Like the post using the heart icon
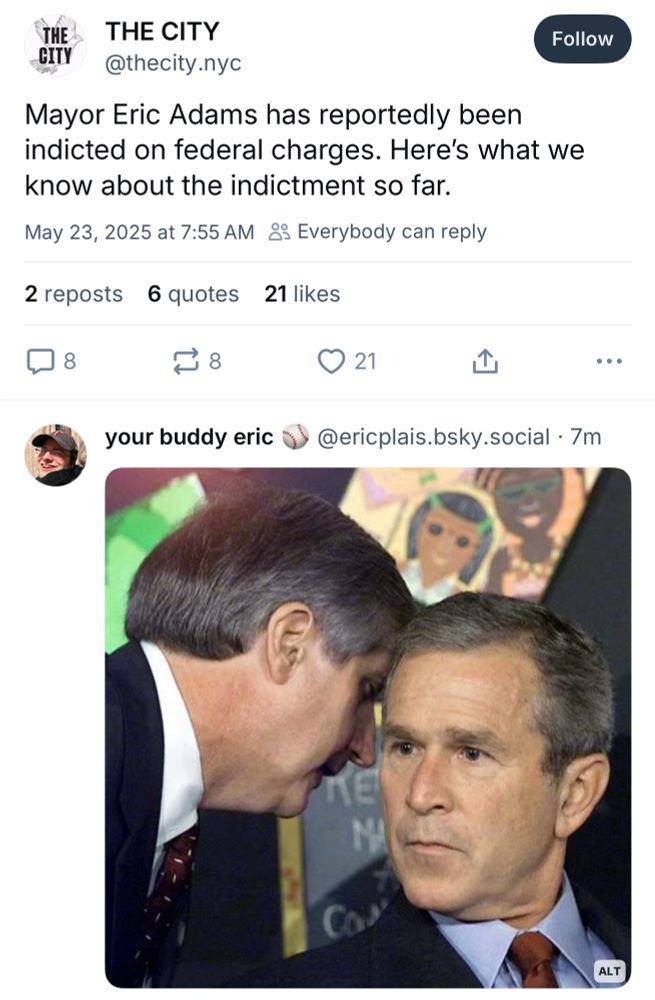The height and width of the screenshot is (1000, 655). point(330,362)
